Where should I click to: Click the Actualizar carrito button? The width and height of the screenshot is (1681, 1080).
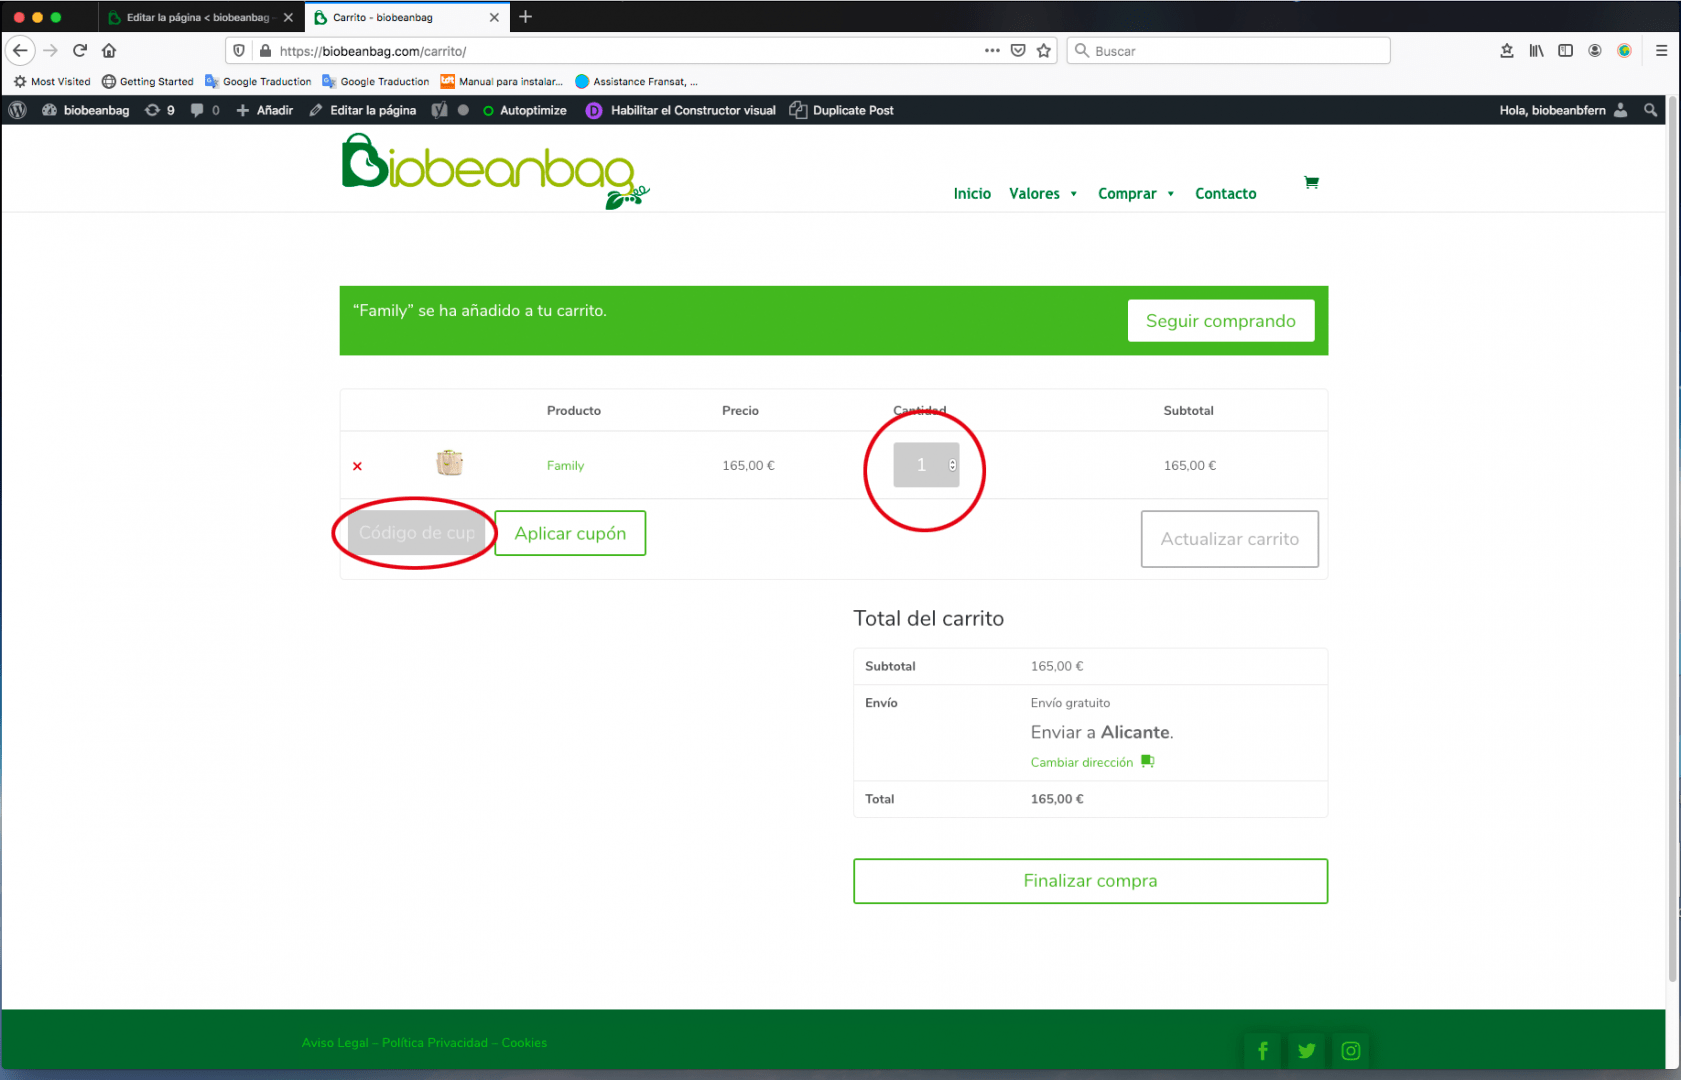(x=1229, y=539)
